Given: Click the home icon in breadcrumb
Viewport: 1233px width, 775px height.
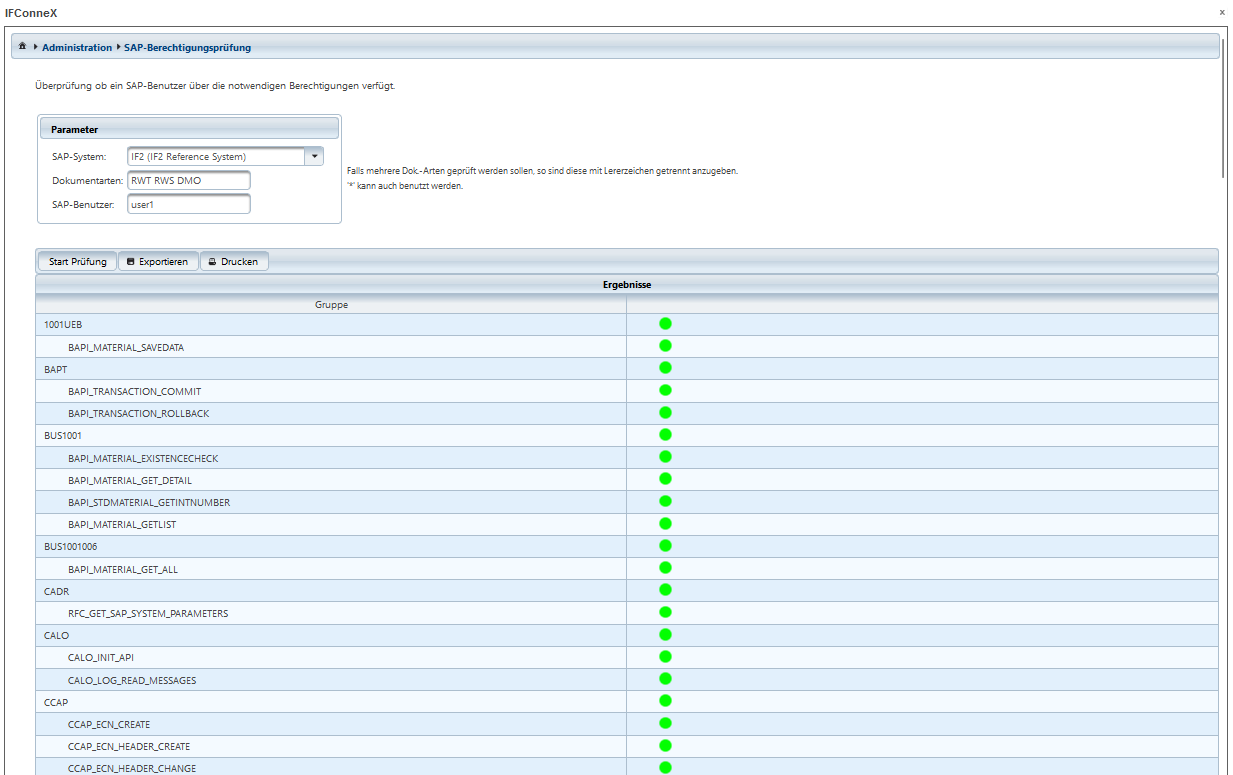Looking at the screenshot, I should tap(22, 47).
